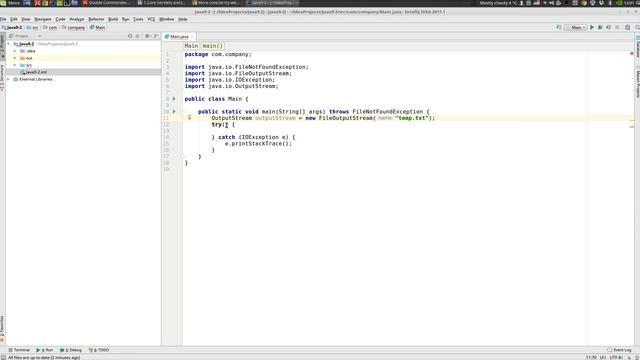
Task: Select the Main.java editor tab
Action: point(179,37)
